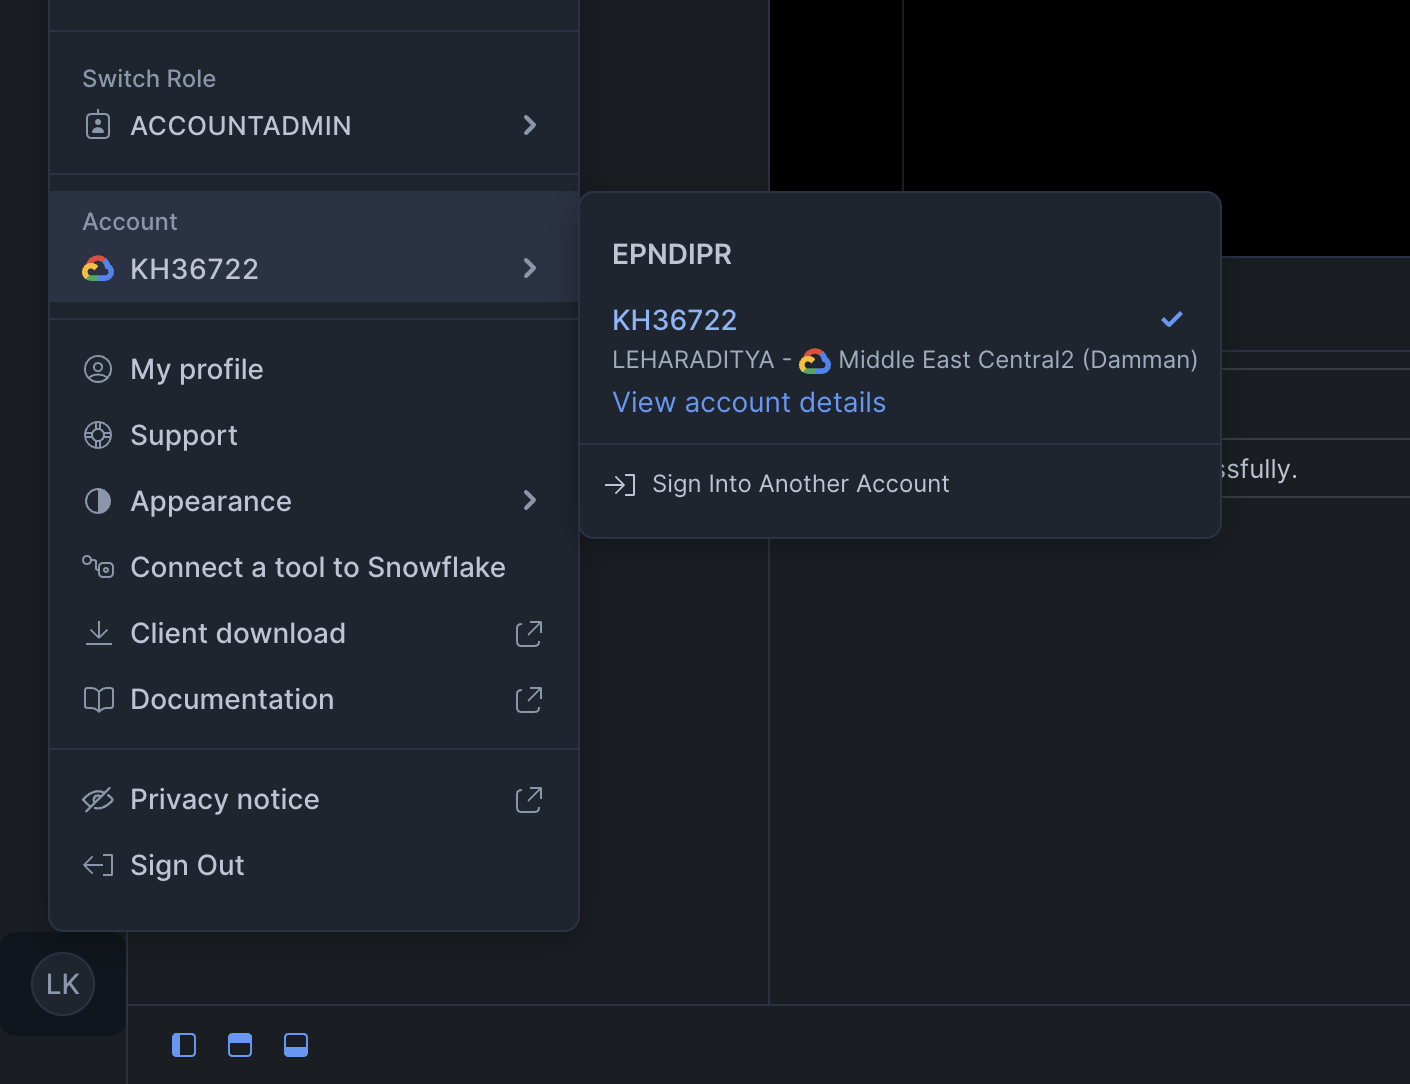
Task: Open Privacy notice
Action: 314,799
